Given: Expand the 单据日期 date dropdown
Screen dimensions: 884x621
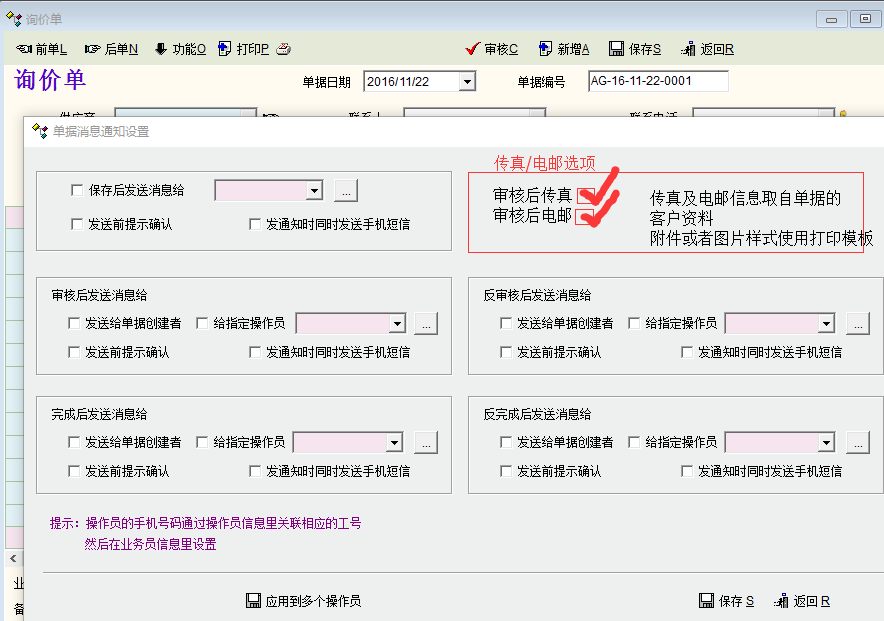Looking at the screenshot, I should (x=466, y=82).
